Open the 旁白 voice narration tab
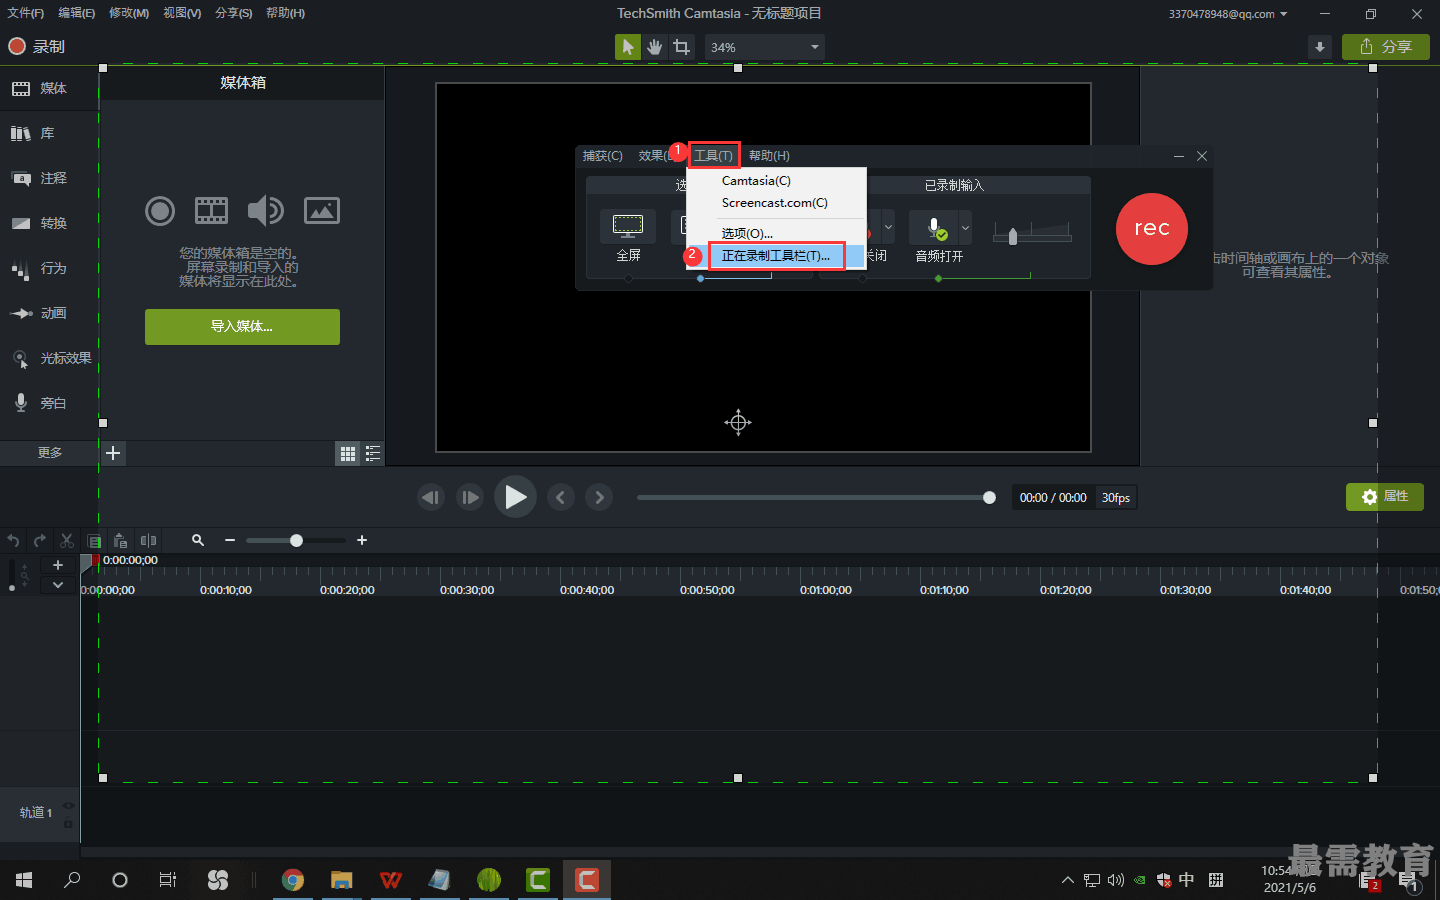This screenshot has height=900, width=1440. [x=49, y=403]
